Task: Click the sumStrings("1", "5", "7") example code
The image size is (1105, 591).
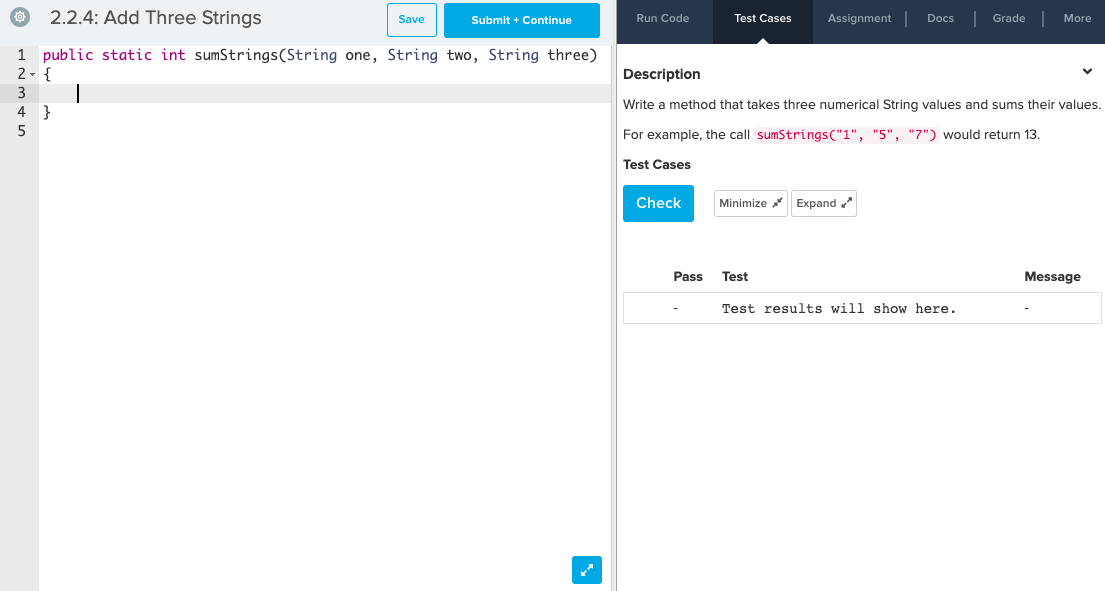Action: pyautogui.click(x=846, y=135)
